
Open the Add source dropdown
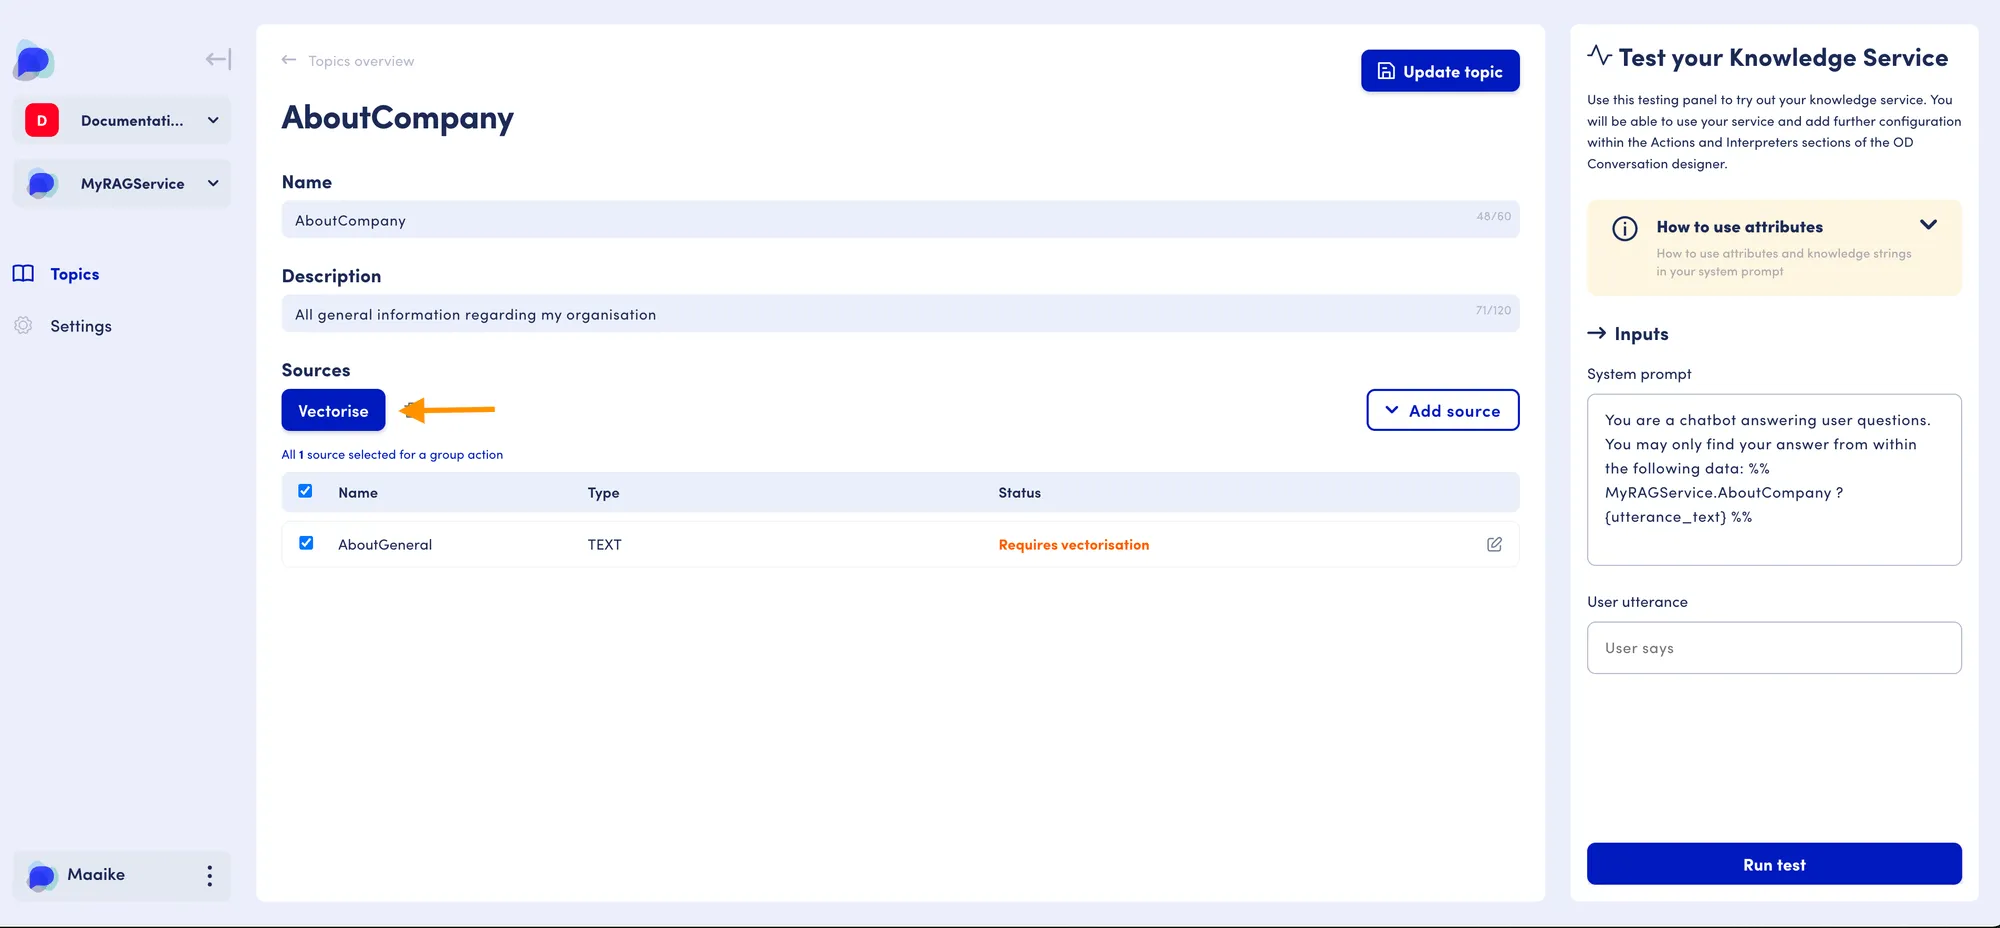point(1443,410)
